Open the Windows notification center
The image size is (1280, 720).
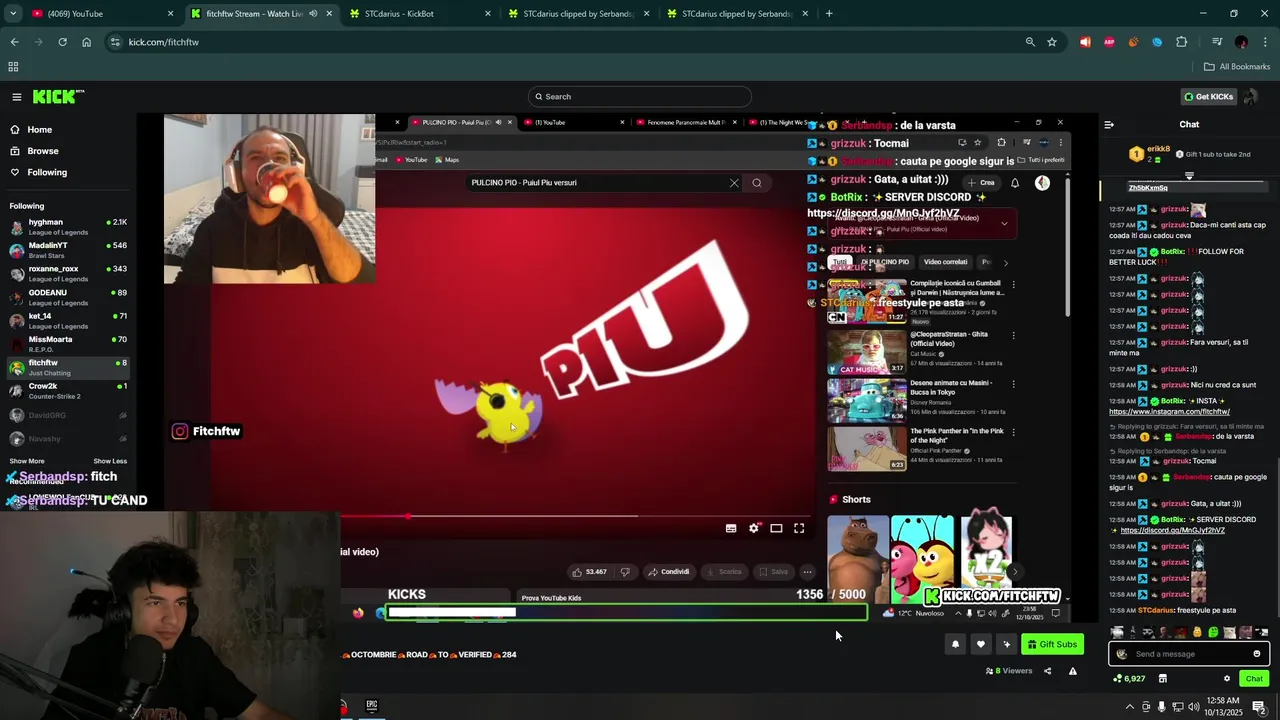1259,707
